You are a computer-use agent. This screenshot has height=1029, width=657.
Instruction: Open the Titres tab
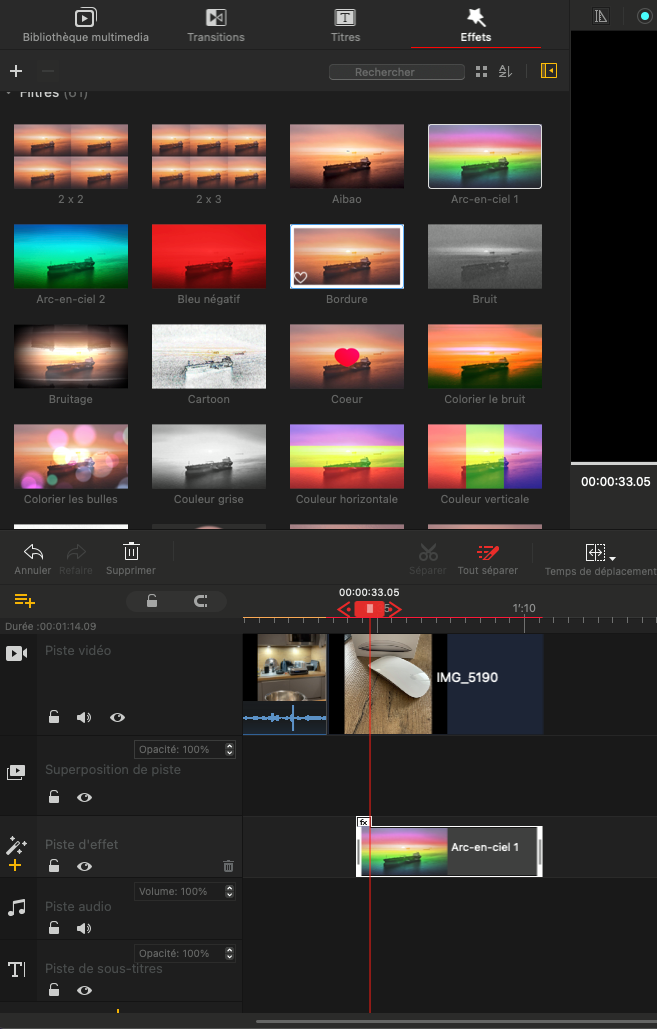345,26
